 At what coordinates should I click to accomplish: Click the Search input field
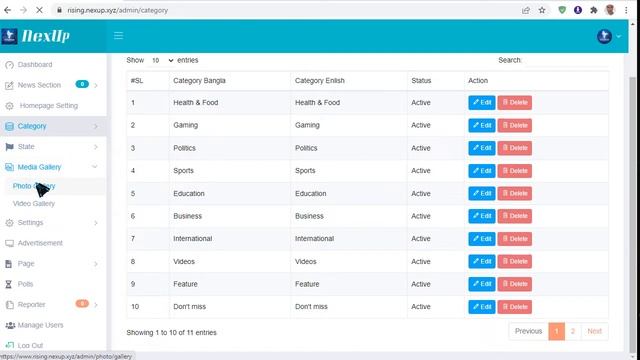(x=566, y=60)
